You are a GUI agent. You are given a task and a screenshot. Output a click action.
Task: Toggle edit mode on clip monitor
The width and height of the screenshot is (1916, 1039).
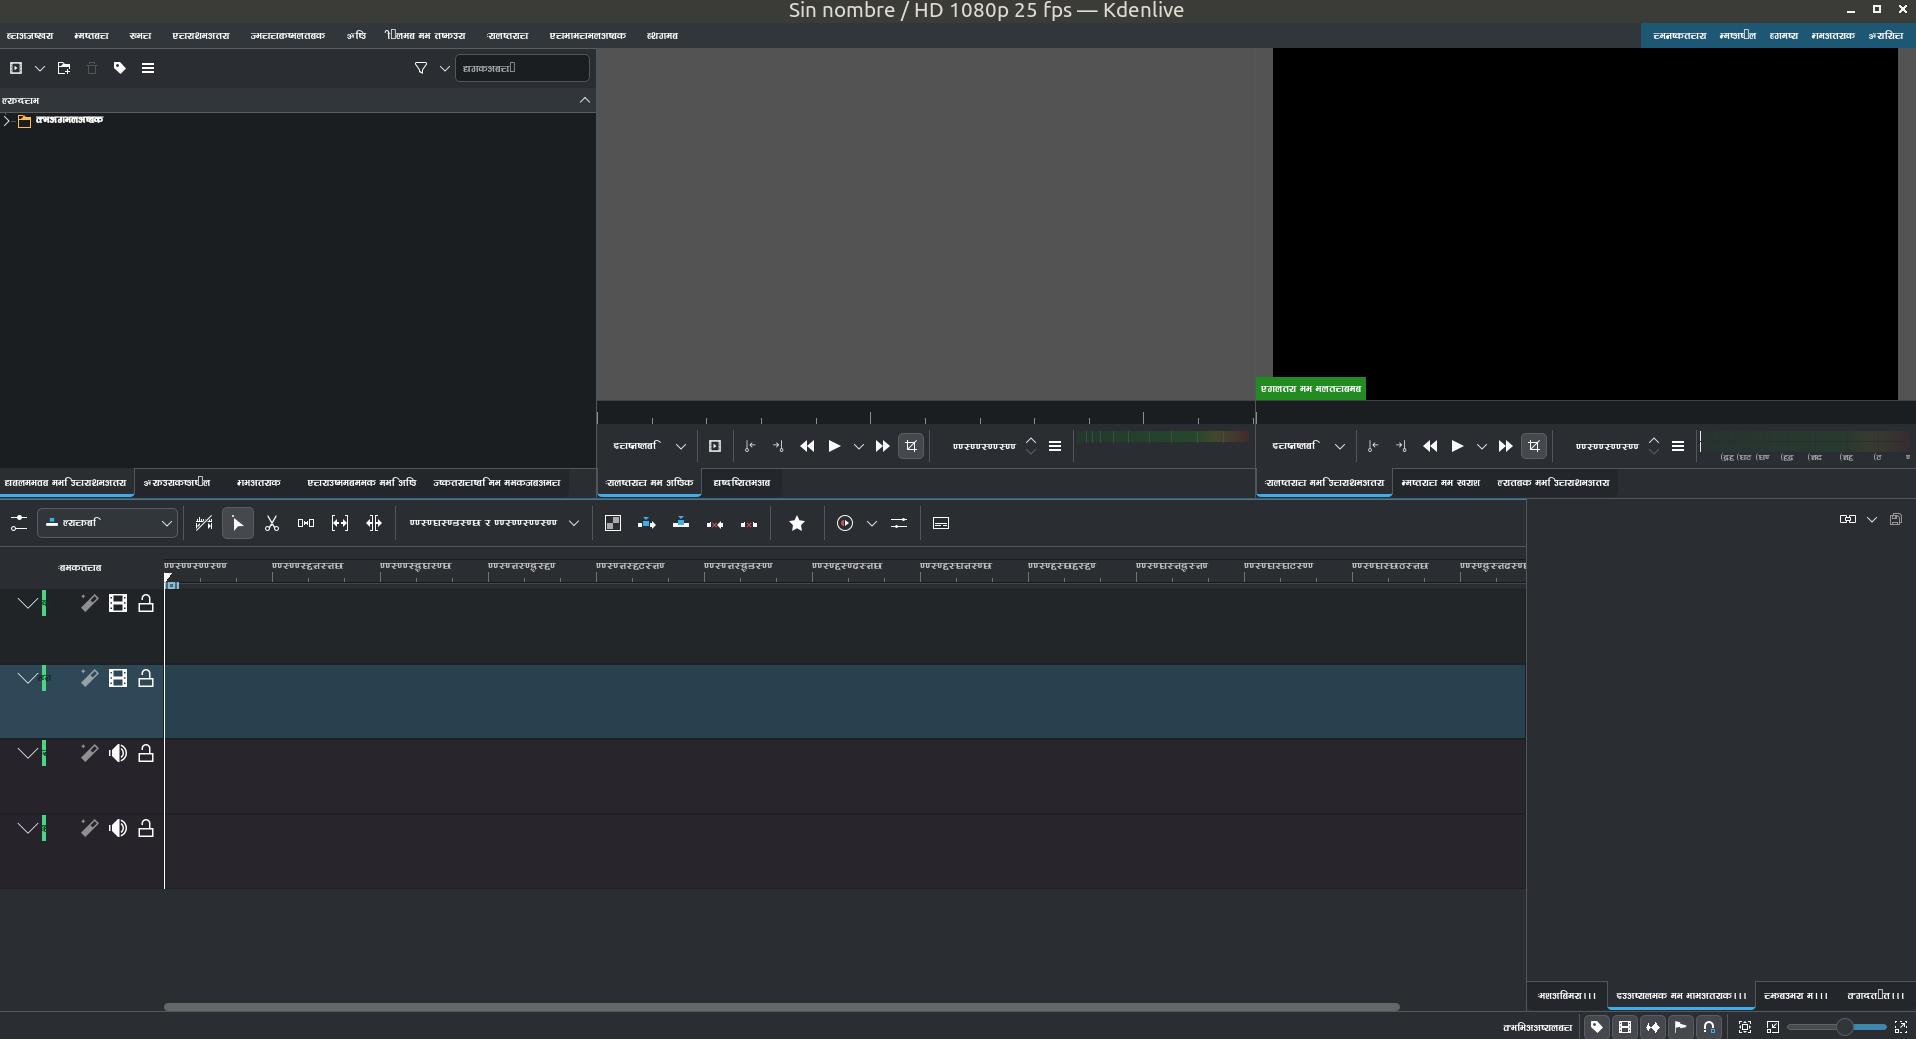click(911, 446)
